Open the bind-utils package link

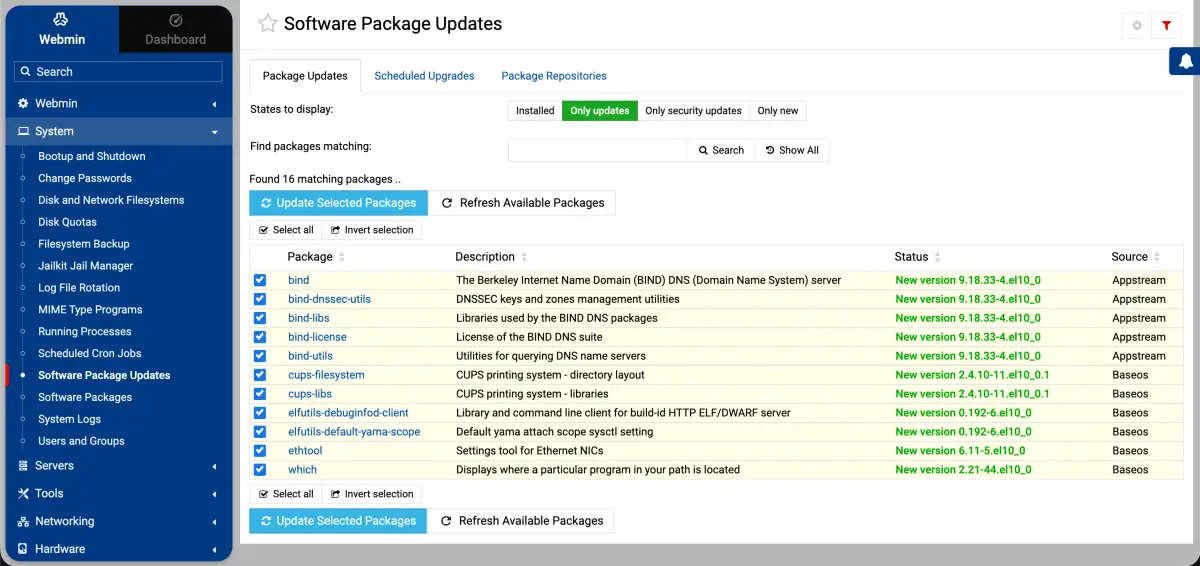click(310, 356)
